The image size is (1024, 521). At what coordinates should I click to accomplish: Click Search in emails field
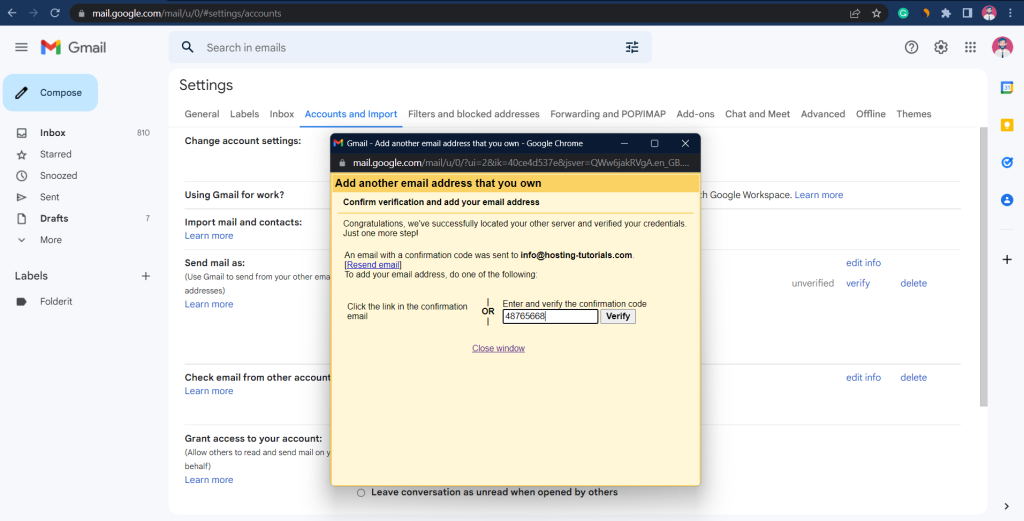409,47
